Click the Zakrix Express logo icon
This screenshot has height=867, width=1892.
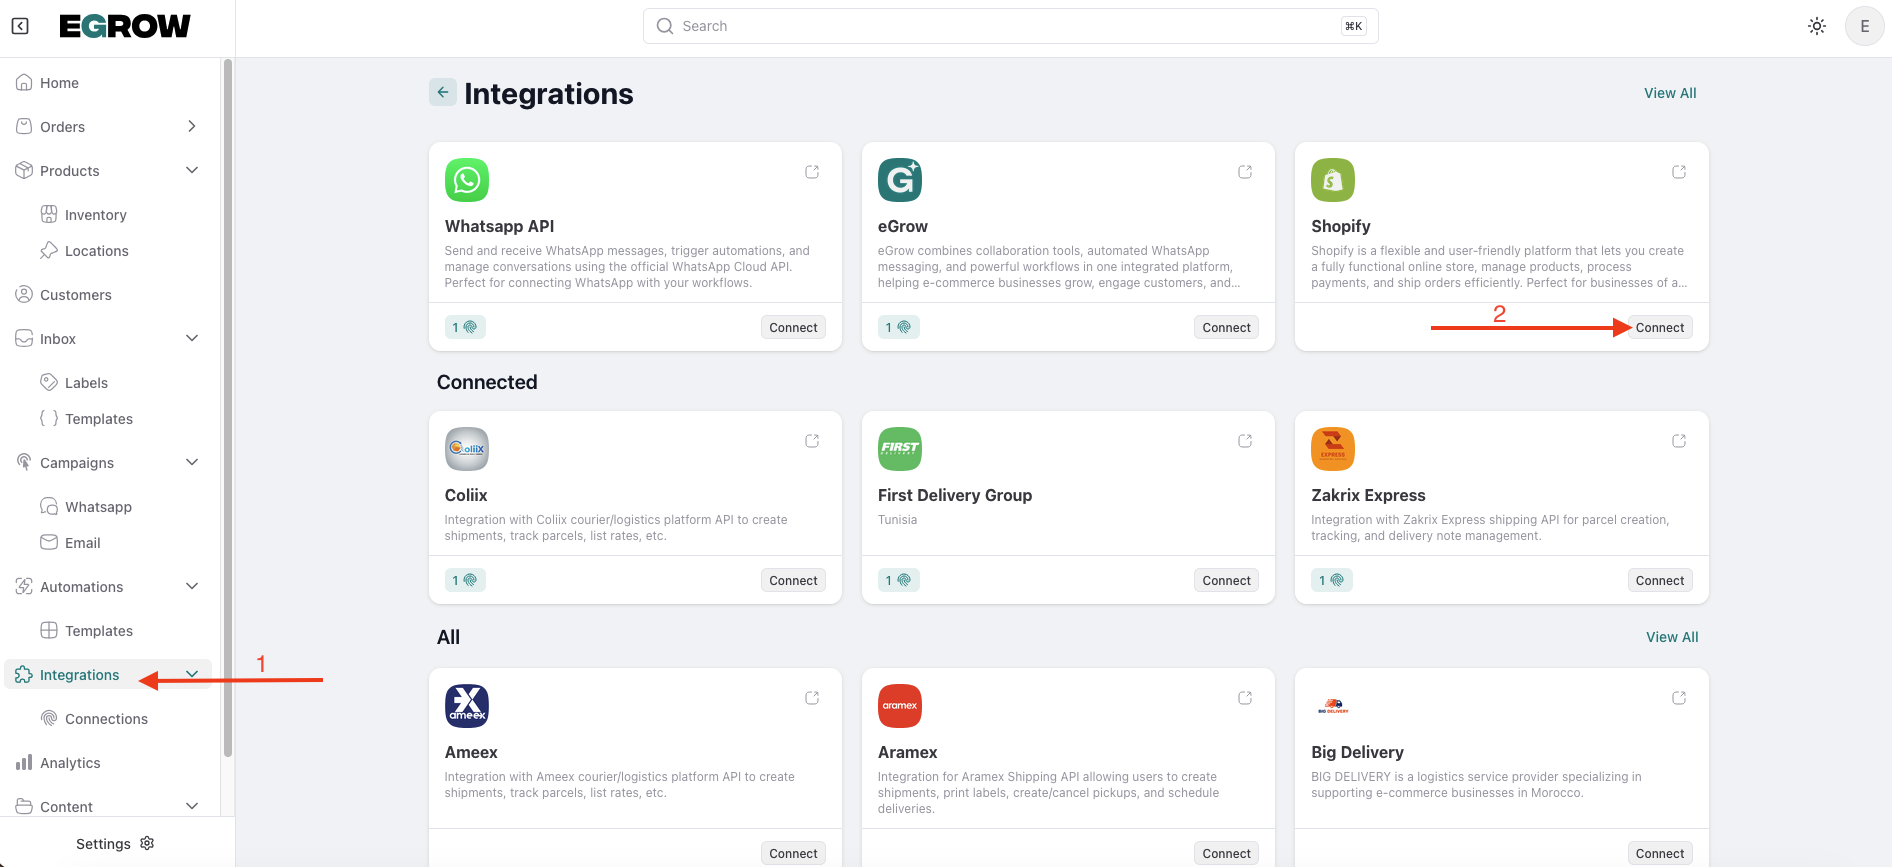[x=1332, y=449]
